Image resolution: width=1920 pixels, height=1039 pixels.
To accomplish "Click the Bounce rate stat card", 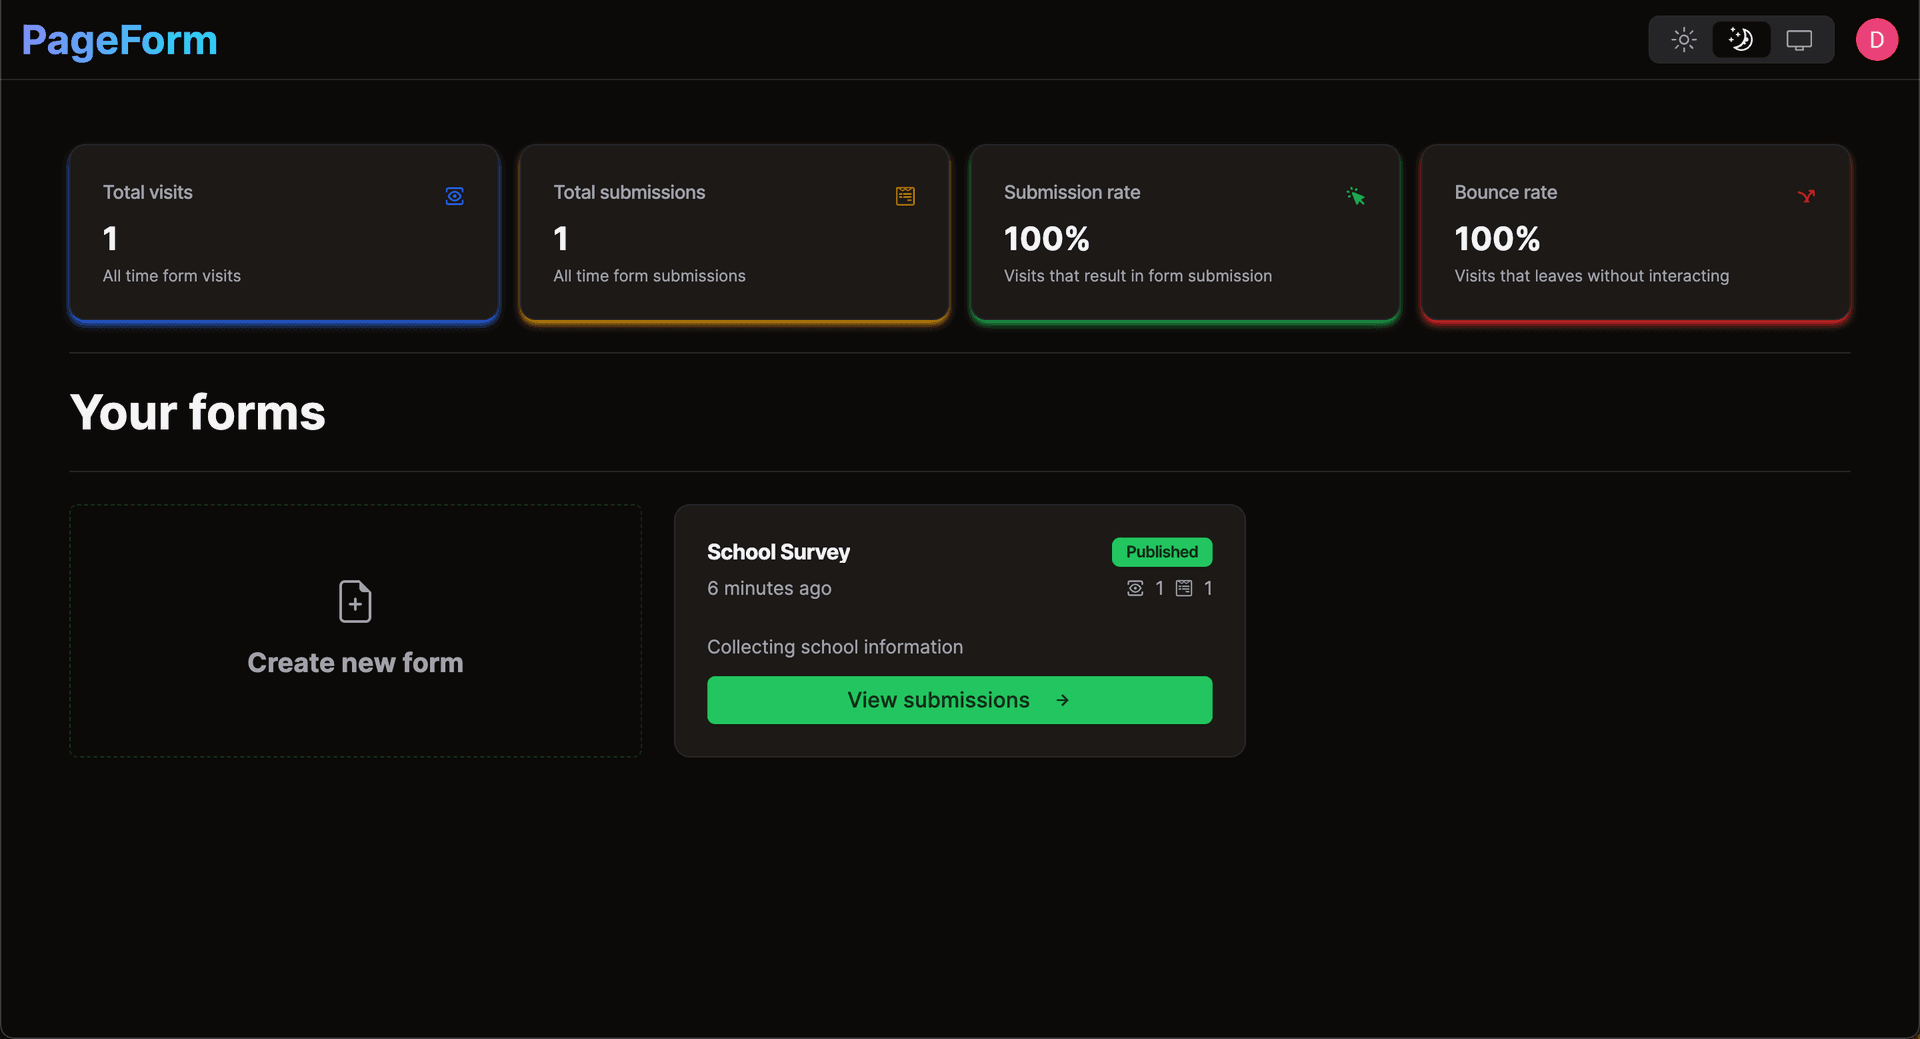I will coord(1634,234).
